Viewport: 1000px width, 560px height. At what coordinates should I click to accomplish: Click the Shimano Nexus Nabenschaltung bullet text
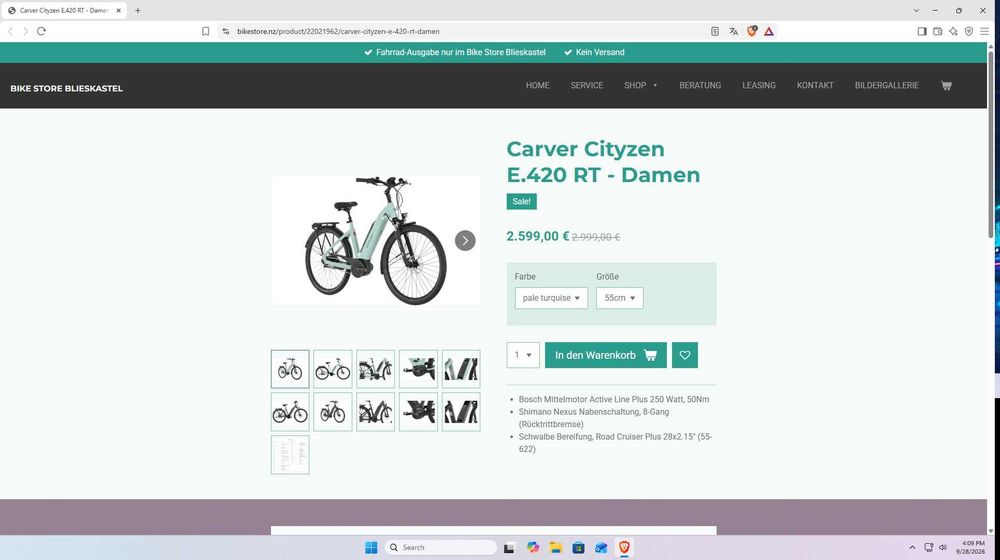pos(594,418)
